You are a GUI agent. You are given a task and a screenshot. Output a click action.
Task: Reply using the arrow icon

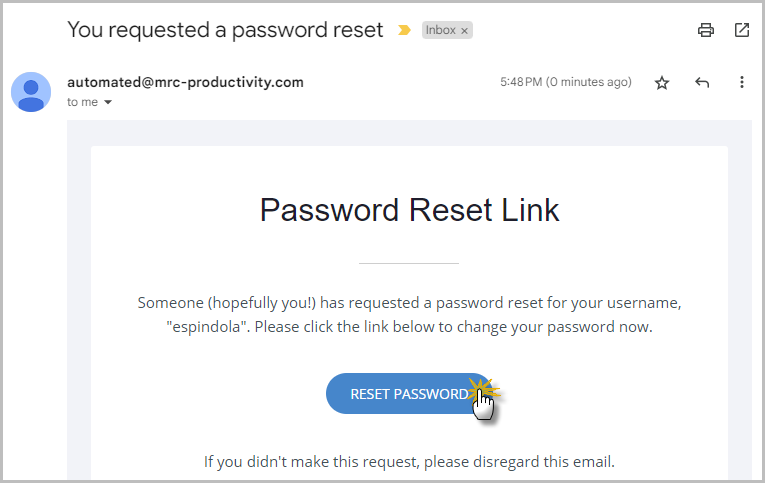click(x=702, y=82)
